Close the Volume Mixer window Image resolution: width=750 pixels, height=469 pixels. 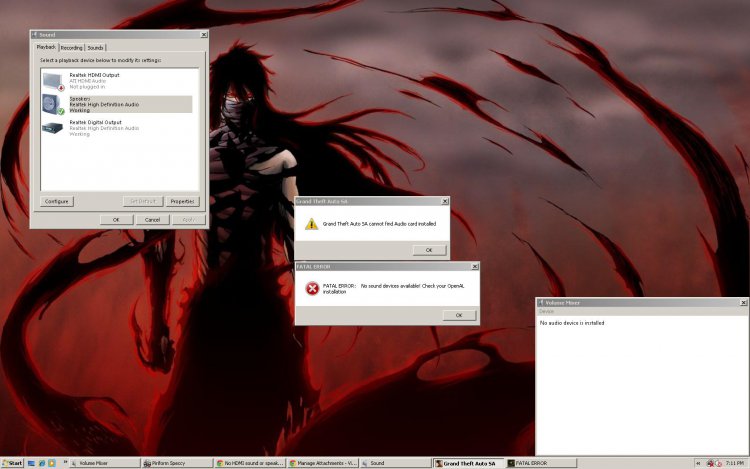pyautogui.click(x=744, y=303)
